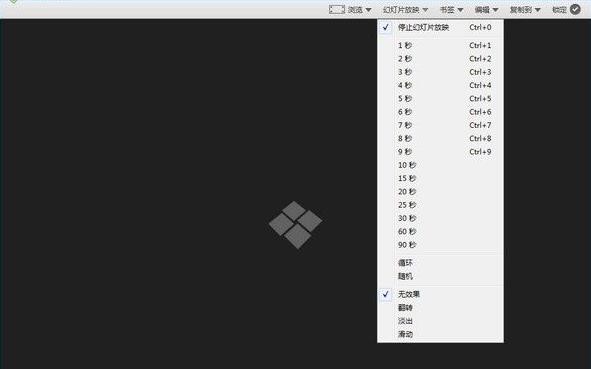The width and height of the screenshot is (591, 369).
Task: Choose 9 秒 slideshow interval
Action: 440,152
